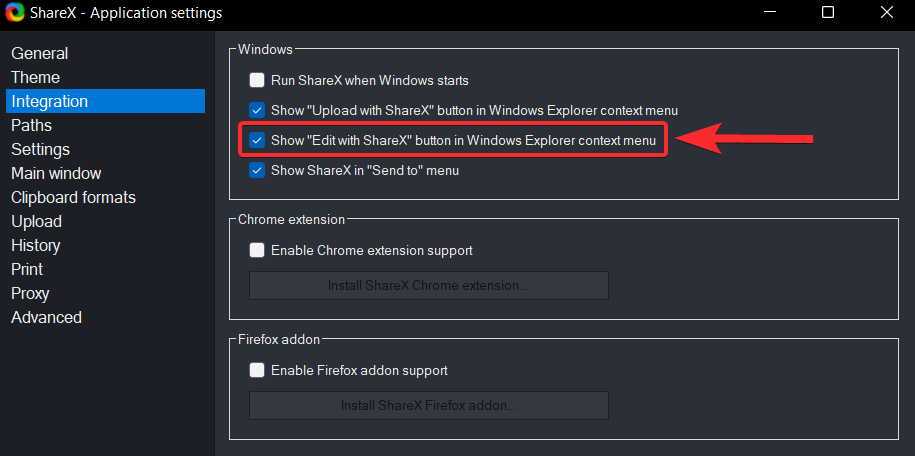This screenshot has height=456, width=915.
Task: Enable Firefox addon support checkbox
Action: pos(257,370)
